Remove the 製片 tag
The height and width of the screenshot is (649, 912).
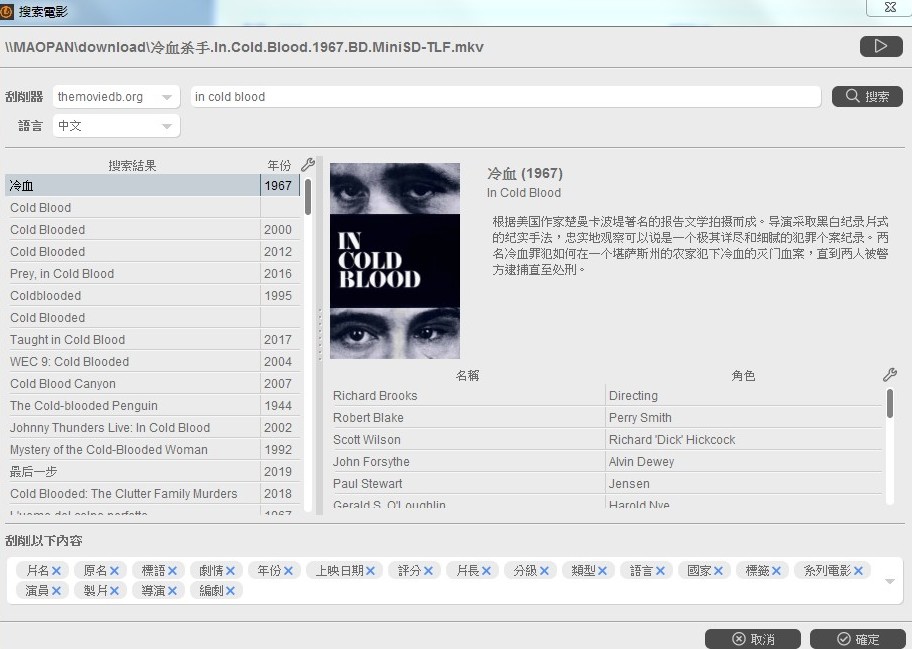(x=114, y=591)
